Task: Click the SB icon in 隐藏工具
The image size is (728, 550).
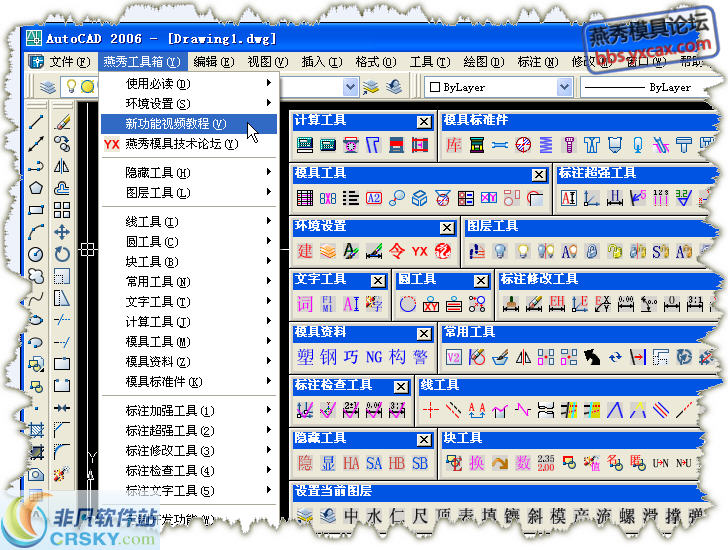Action: tap(420, 463)
